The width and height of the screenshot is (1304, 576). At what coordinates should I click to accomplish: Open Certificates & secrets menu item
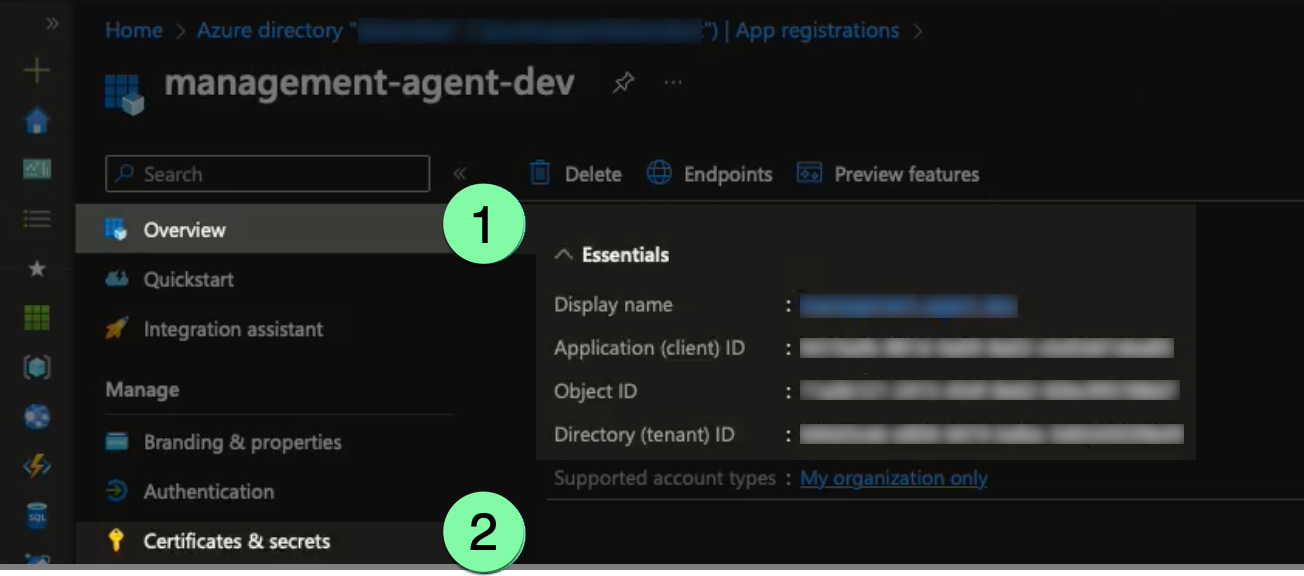click(236, 541)
